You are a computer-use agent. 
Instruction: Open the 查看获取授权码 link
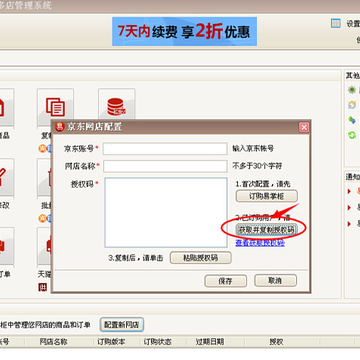260,243
